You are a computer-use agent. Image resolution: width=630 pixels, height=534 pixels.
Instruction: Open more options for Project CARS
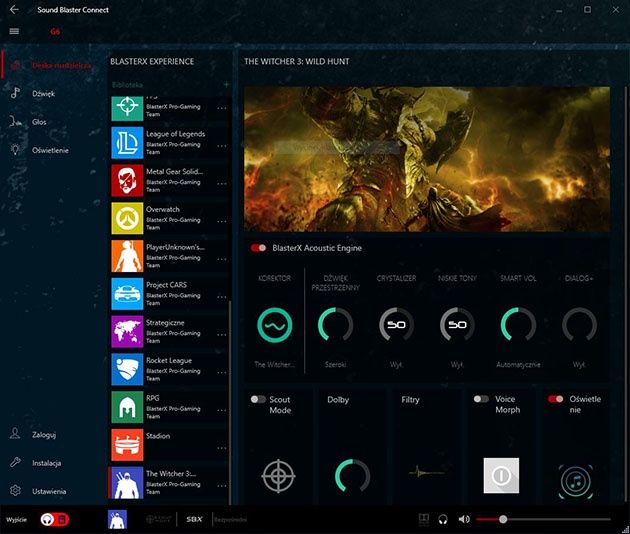point(222,297)
